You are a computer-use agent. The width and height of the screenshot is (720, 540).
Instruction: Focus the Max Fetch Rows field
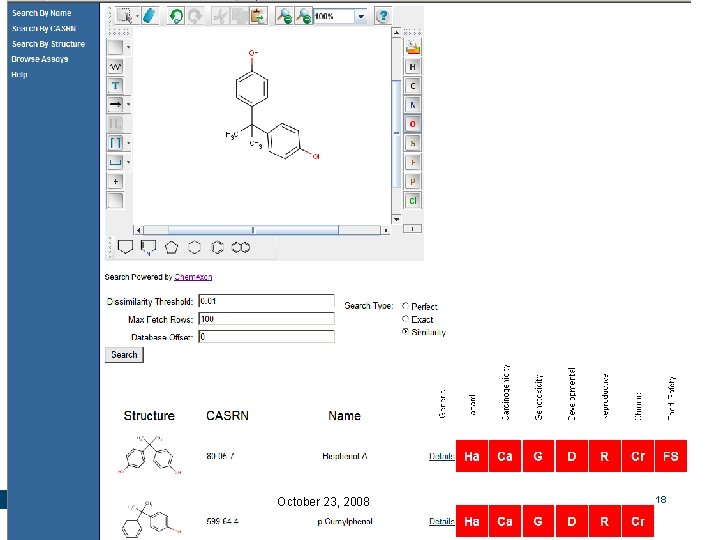(266, 319)
